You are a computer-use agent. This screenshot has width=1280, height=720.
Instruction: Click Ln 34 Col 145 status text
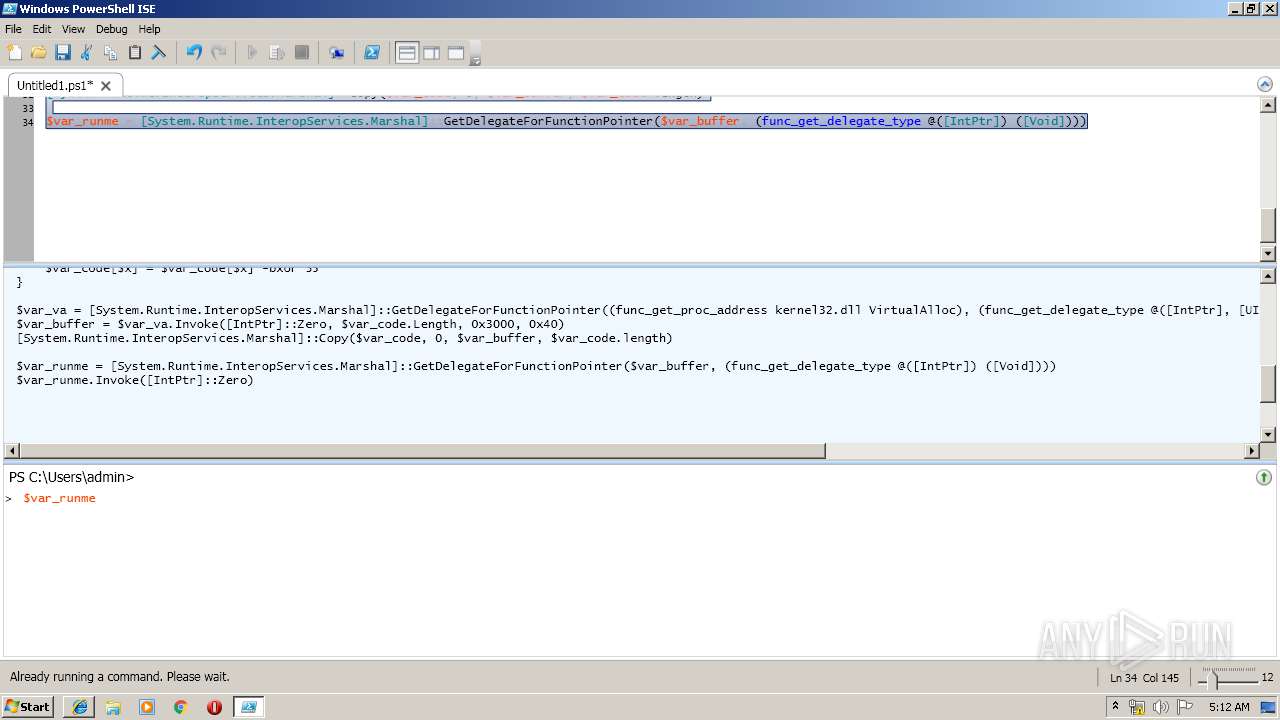pyautogui.click(x=1144, y=677)
